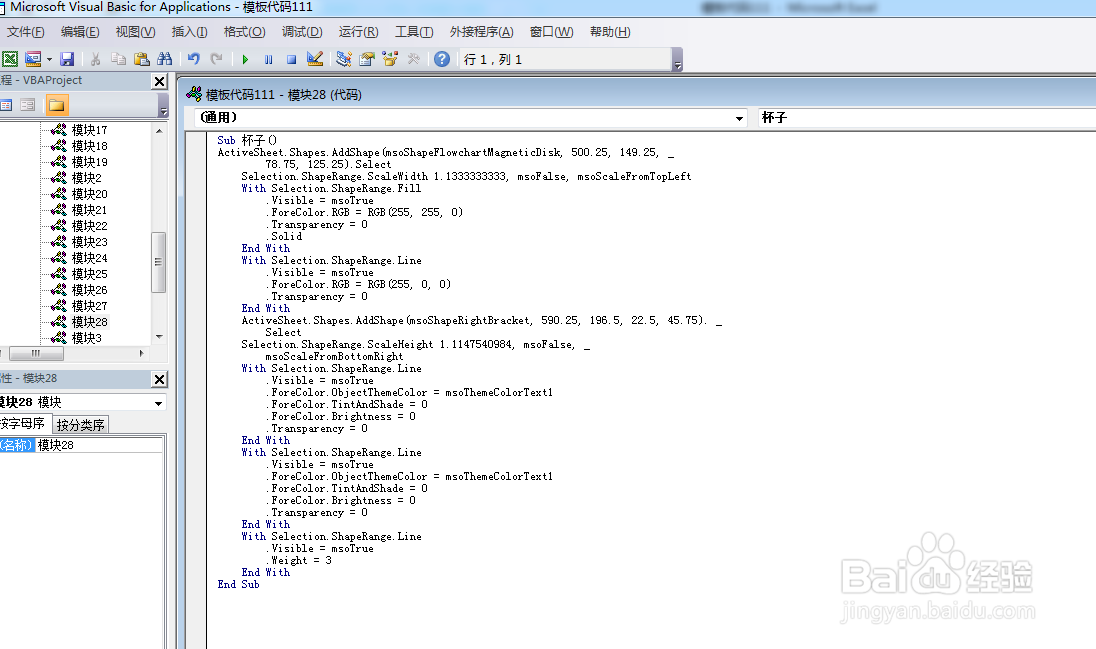Image resolution: width=1096 pixels, height=649 pixels.
Task: Click the Paste clipboard icon
Action: (142, 59)
